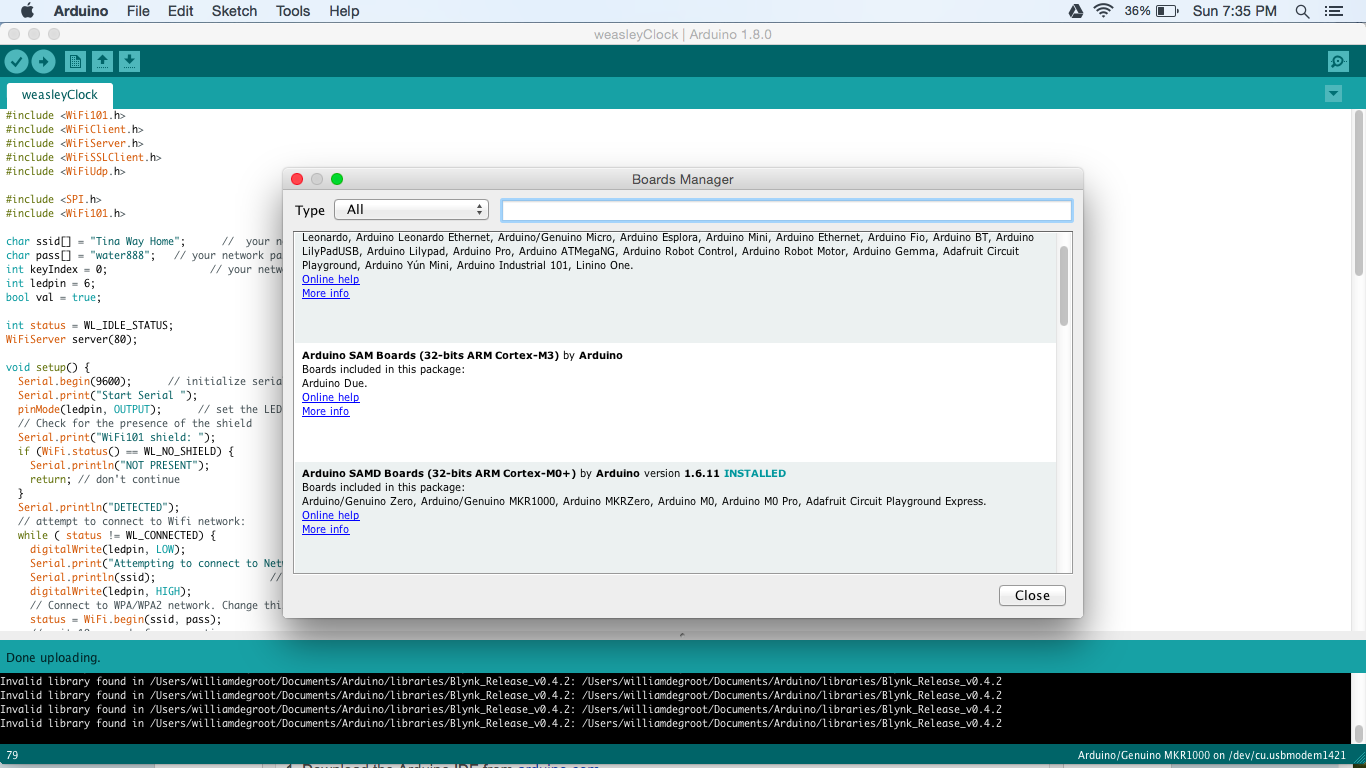The image size is (1366, 768).
Task: Click the 'int ledpin = 6;' code line
Action: click(x=50, y=283)
